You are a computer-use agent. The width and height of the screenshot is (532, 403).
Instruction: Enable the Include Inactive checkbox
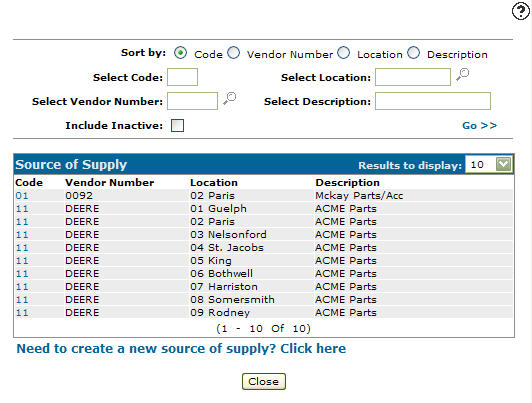(177, 125)
